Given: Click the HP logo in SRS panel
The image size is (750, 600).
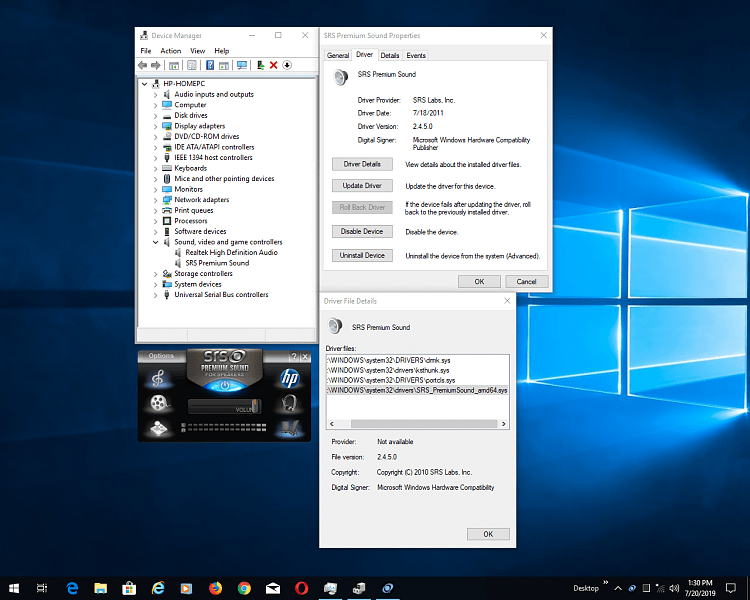Looking at the screenshot, I should pos(290,378).
